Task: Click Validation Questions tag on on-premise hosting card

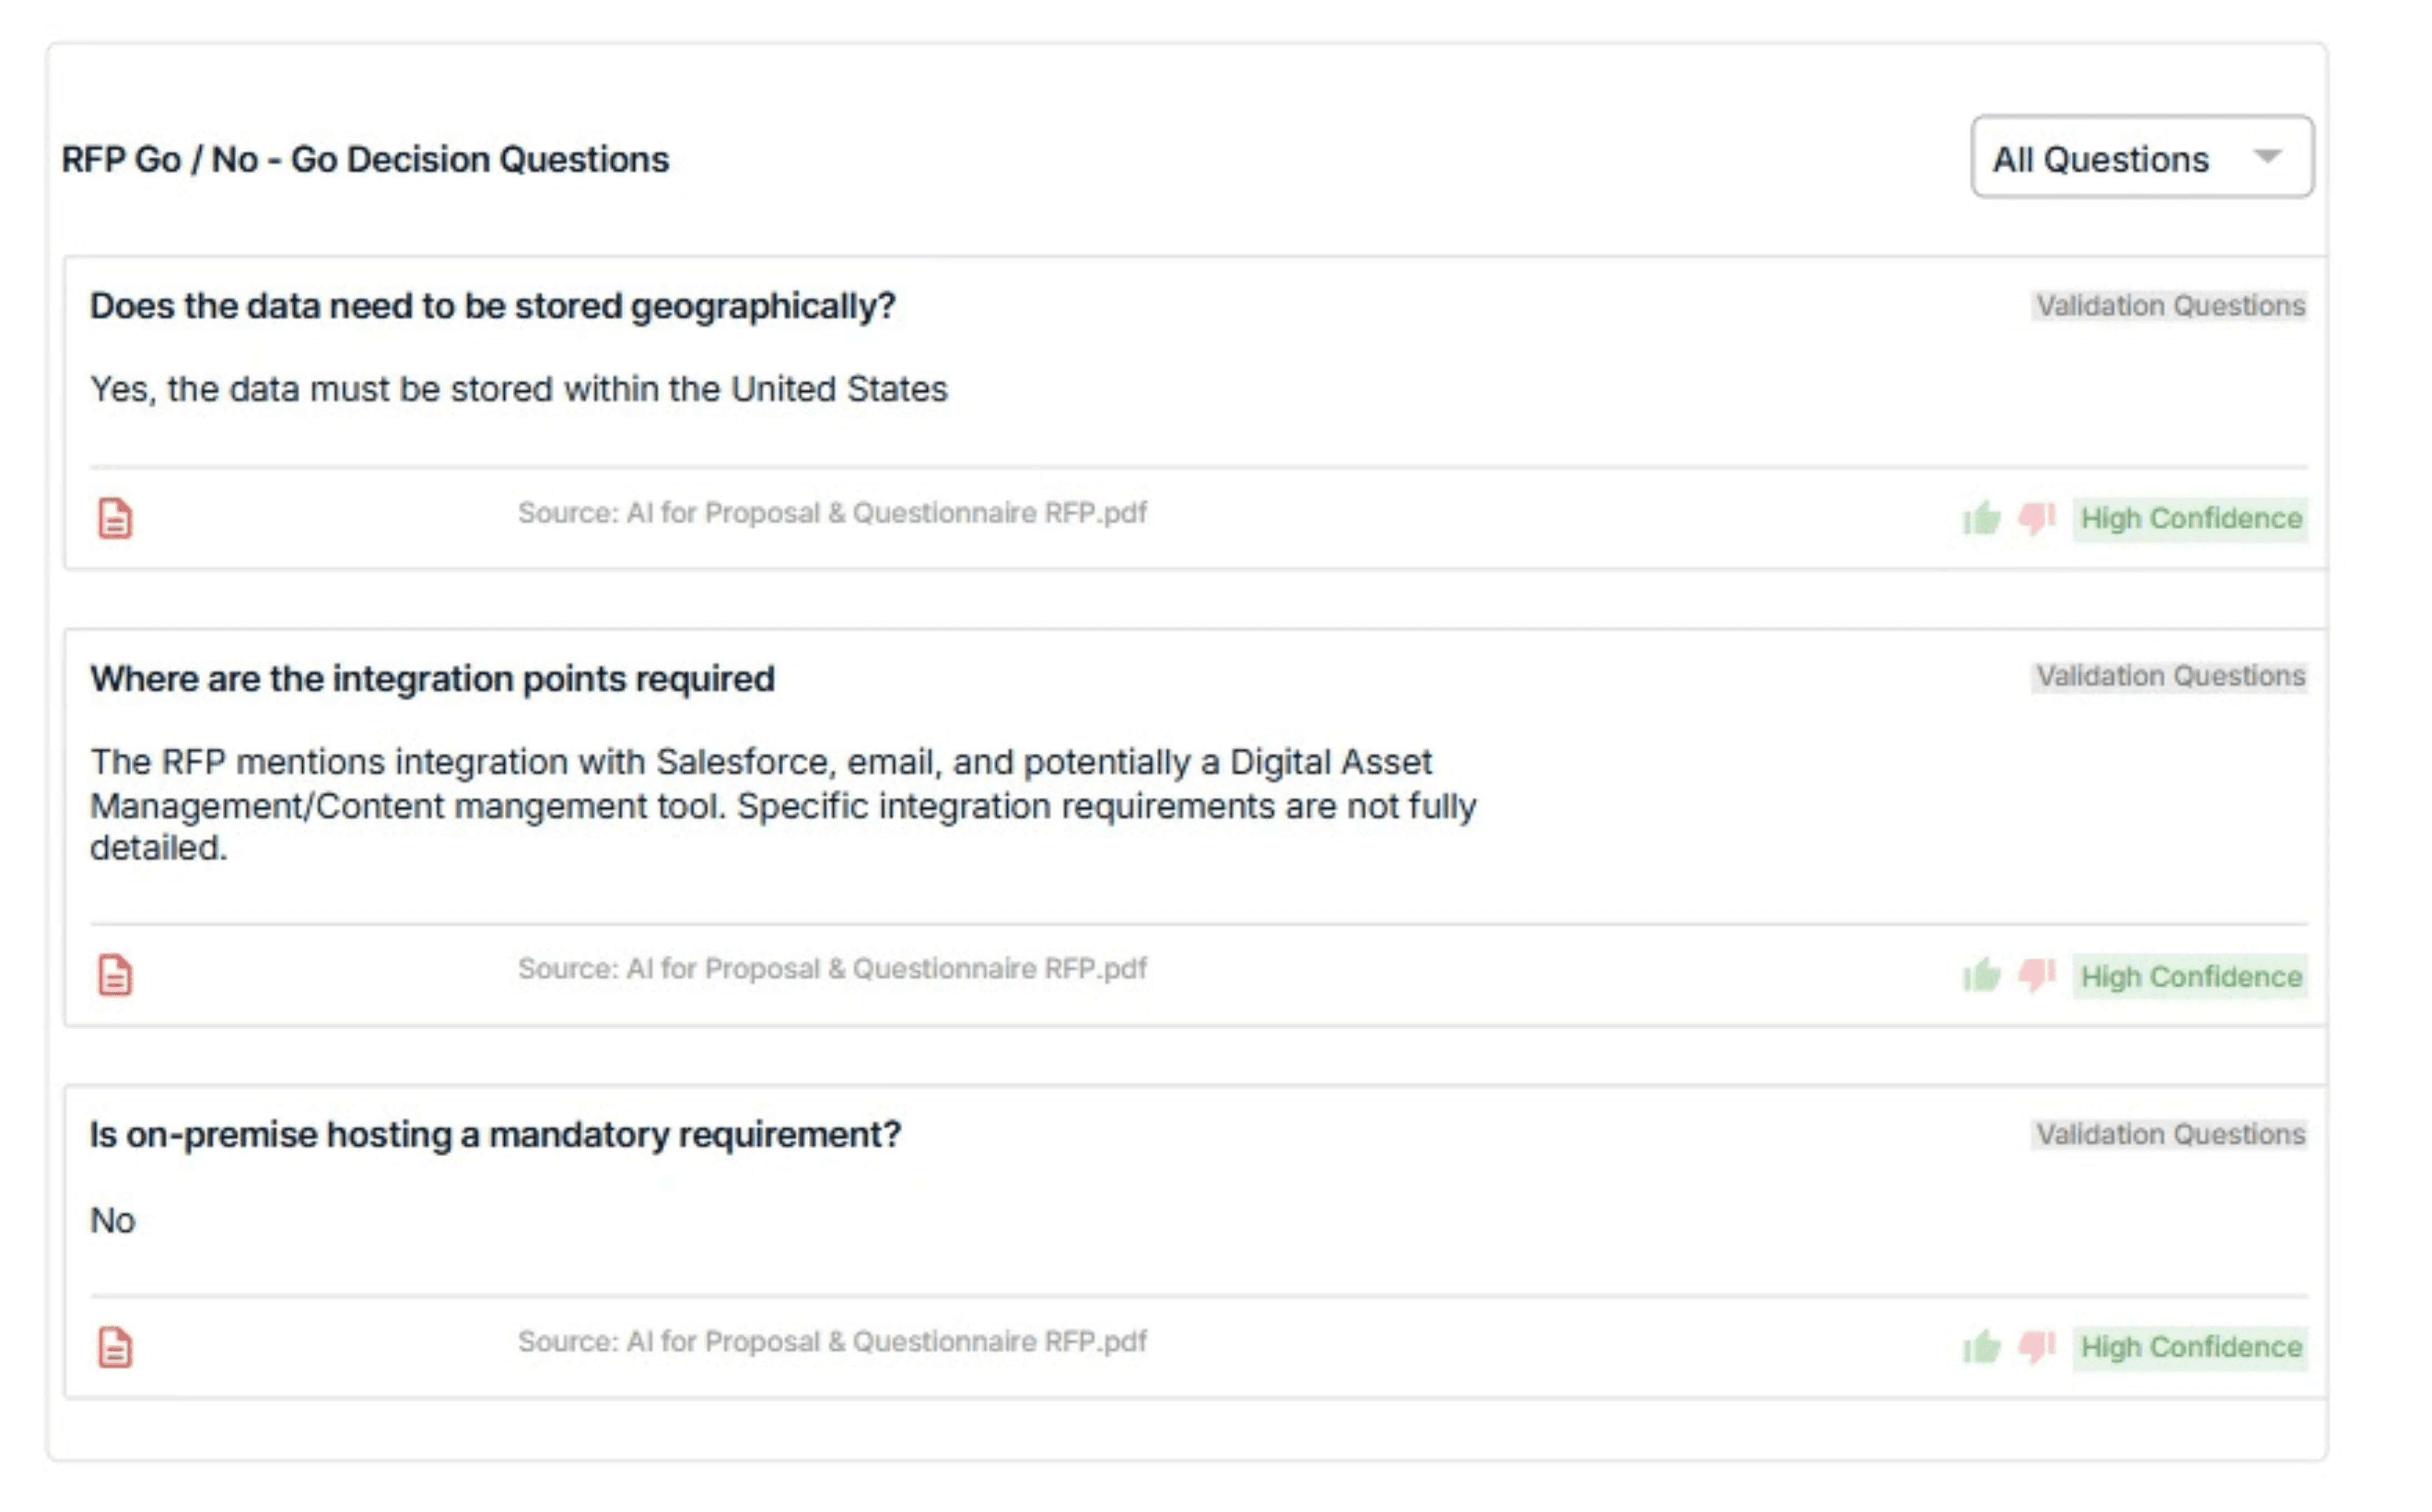Action: point(2170,1134)
